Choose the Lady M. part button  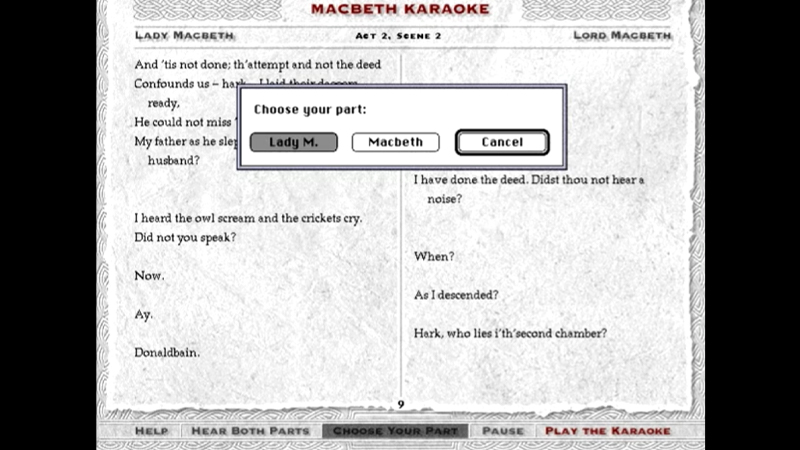click(x=293, y=142)
